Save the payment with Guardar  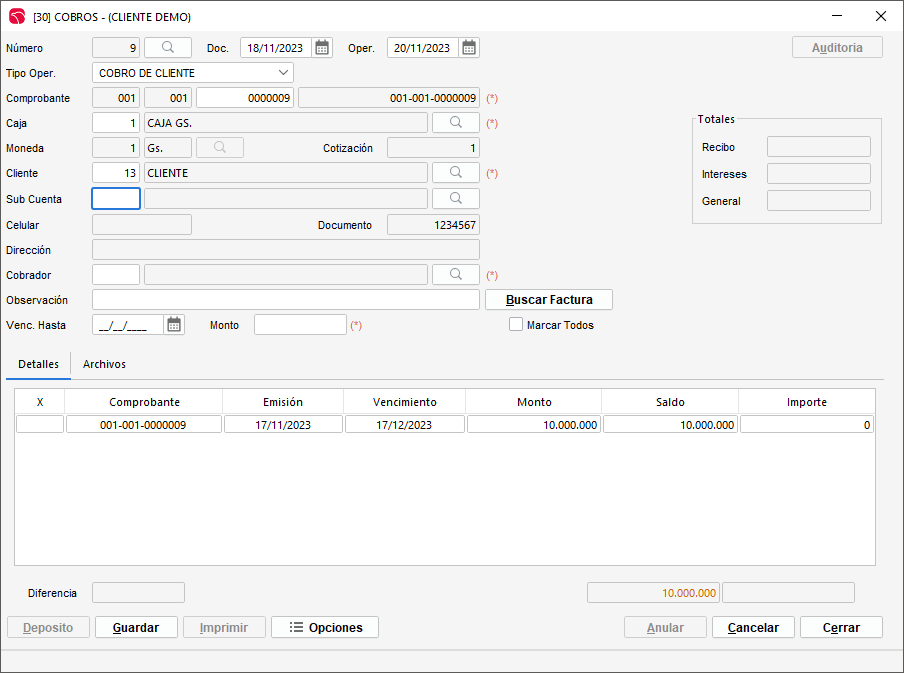[136, 627]
